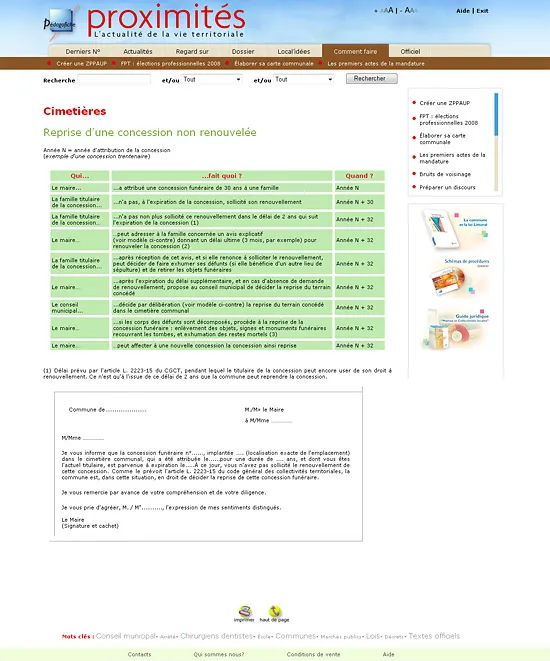Click the Reprise d'une concession non renouvelée heading

point(150,132)
